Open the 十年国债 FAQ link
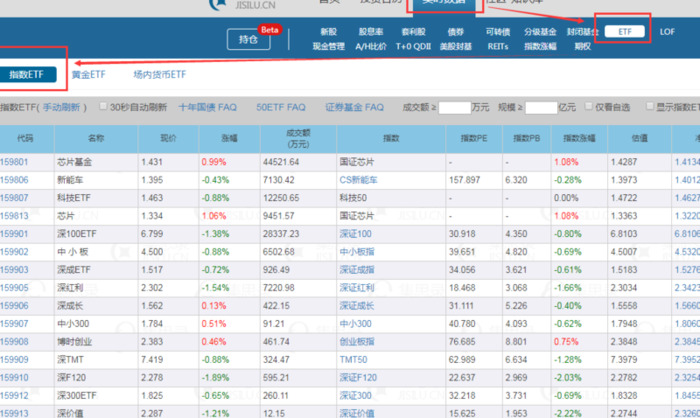 tap(208, 107)
